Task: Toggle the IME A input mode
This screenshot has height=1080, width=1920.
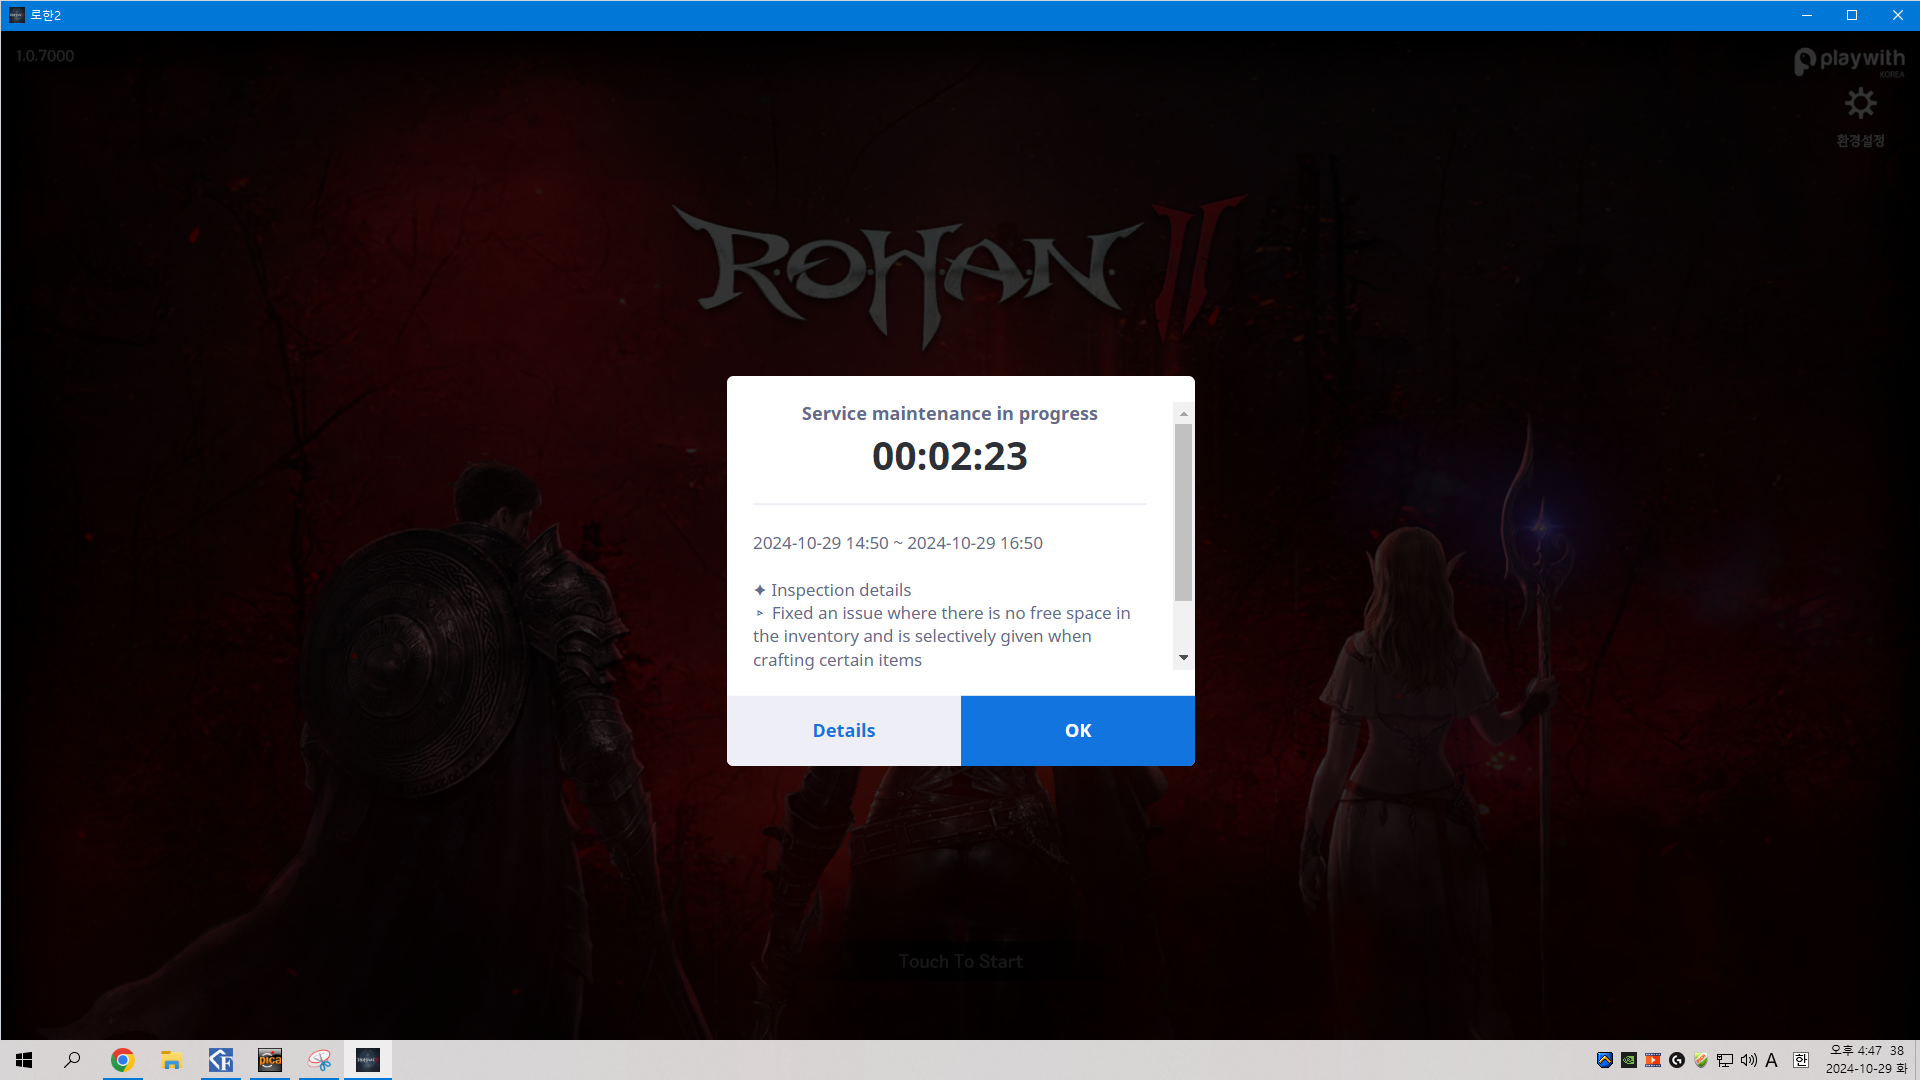Action: click(x=1772, y=1060)
